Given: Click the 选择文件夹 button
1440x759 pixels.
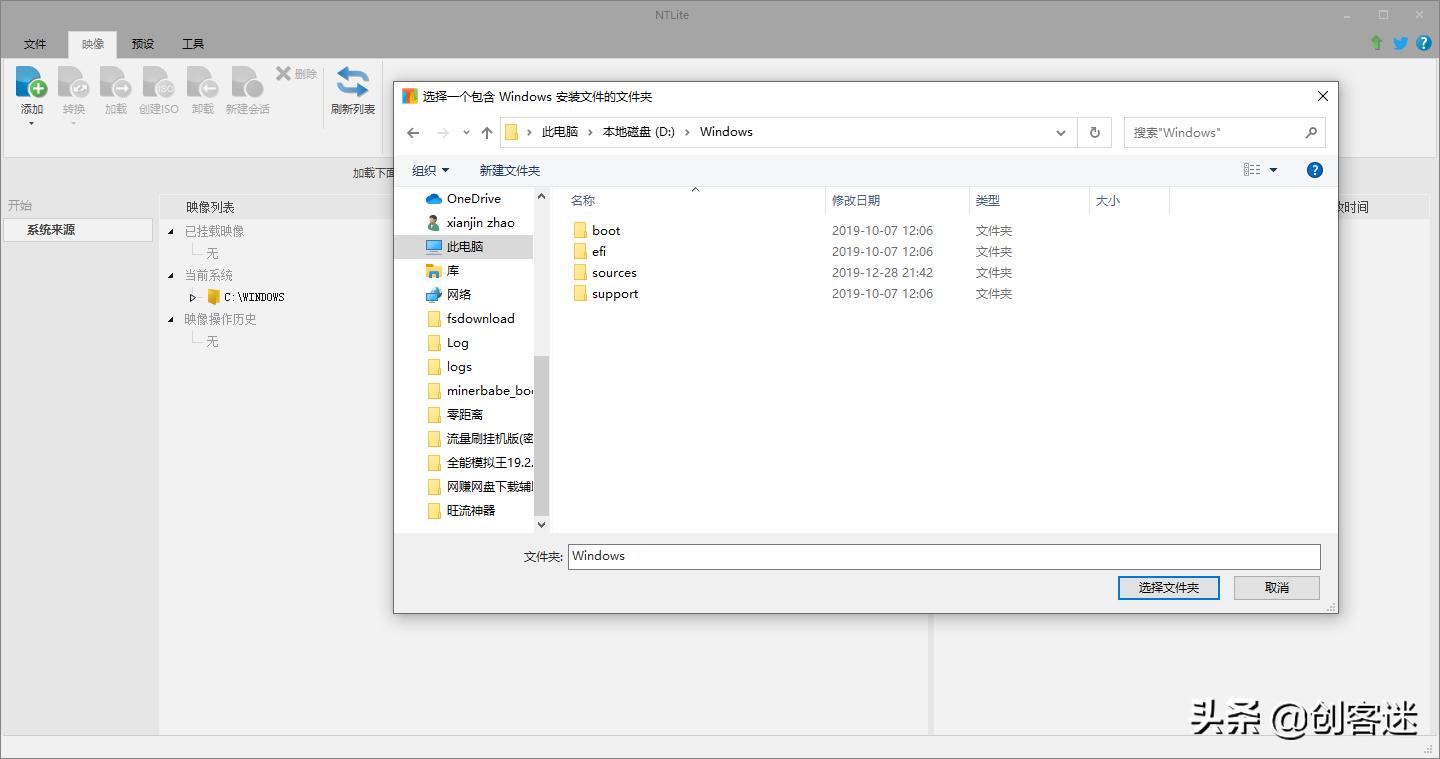Looking at the screenshot, I should tap(1168, 587).
